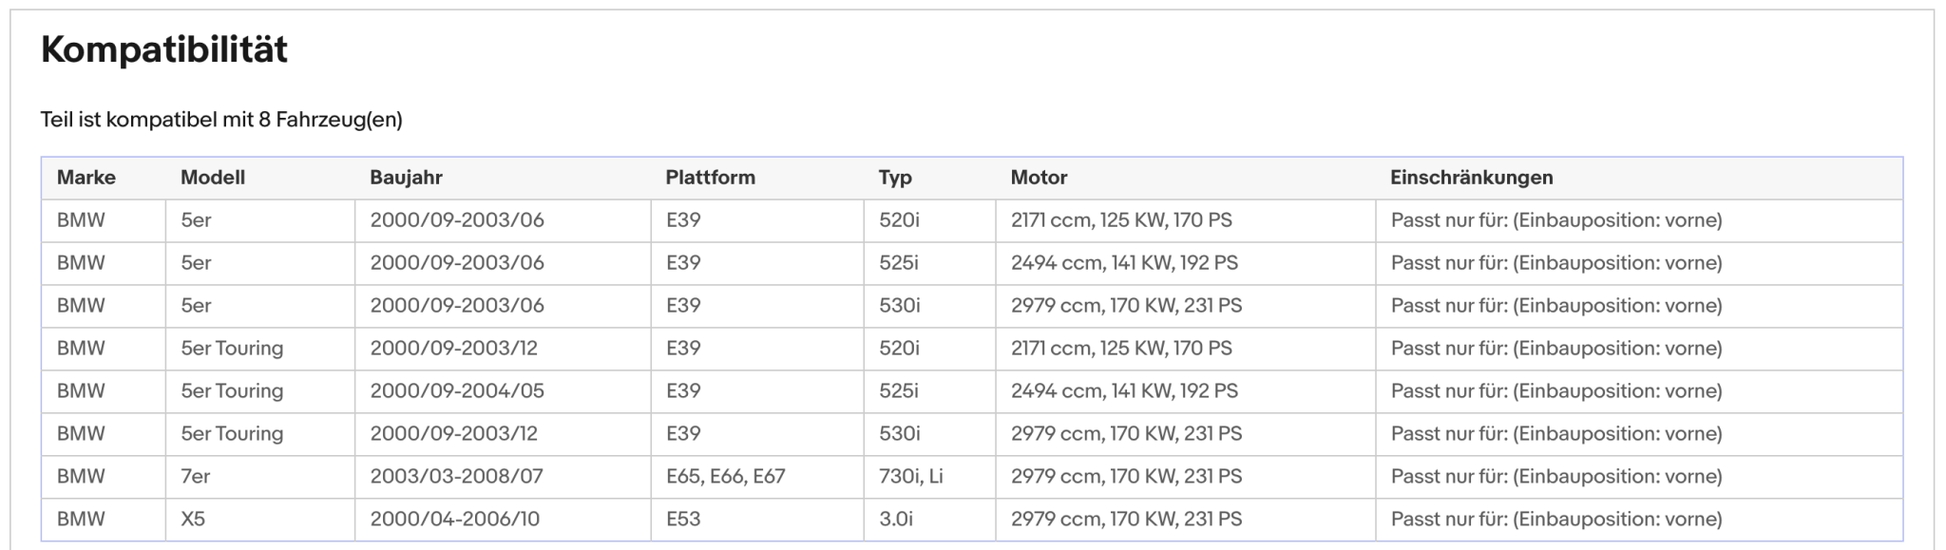Click the Einschränkungen cell in the 7er row

(1639, 477)
